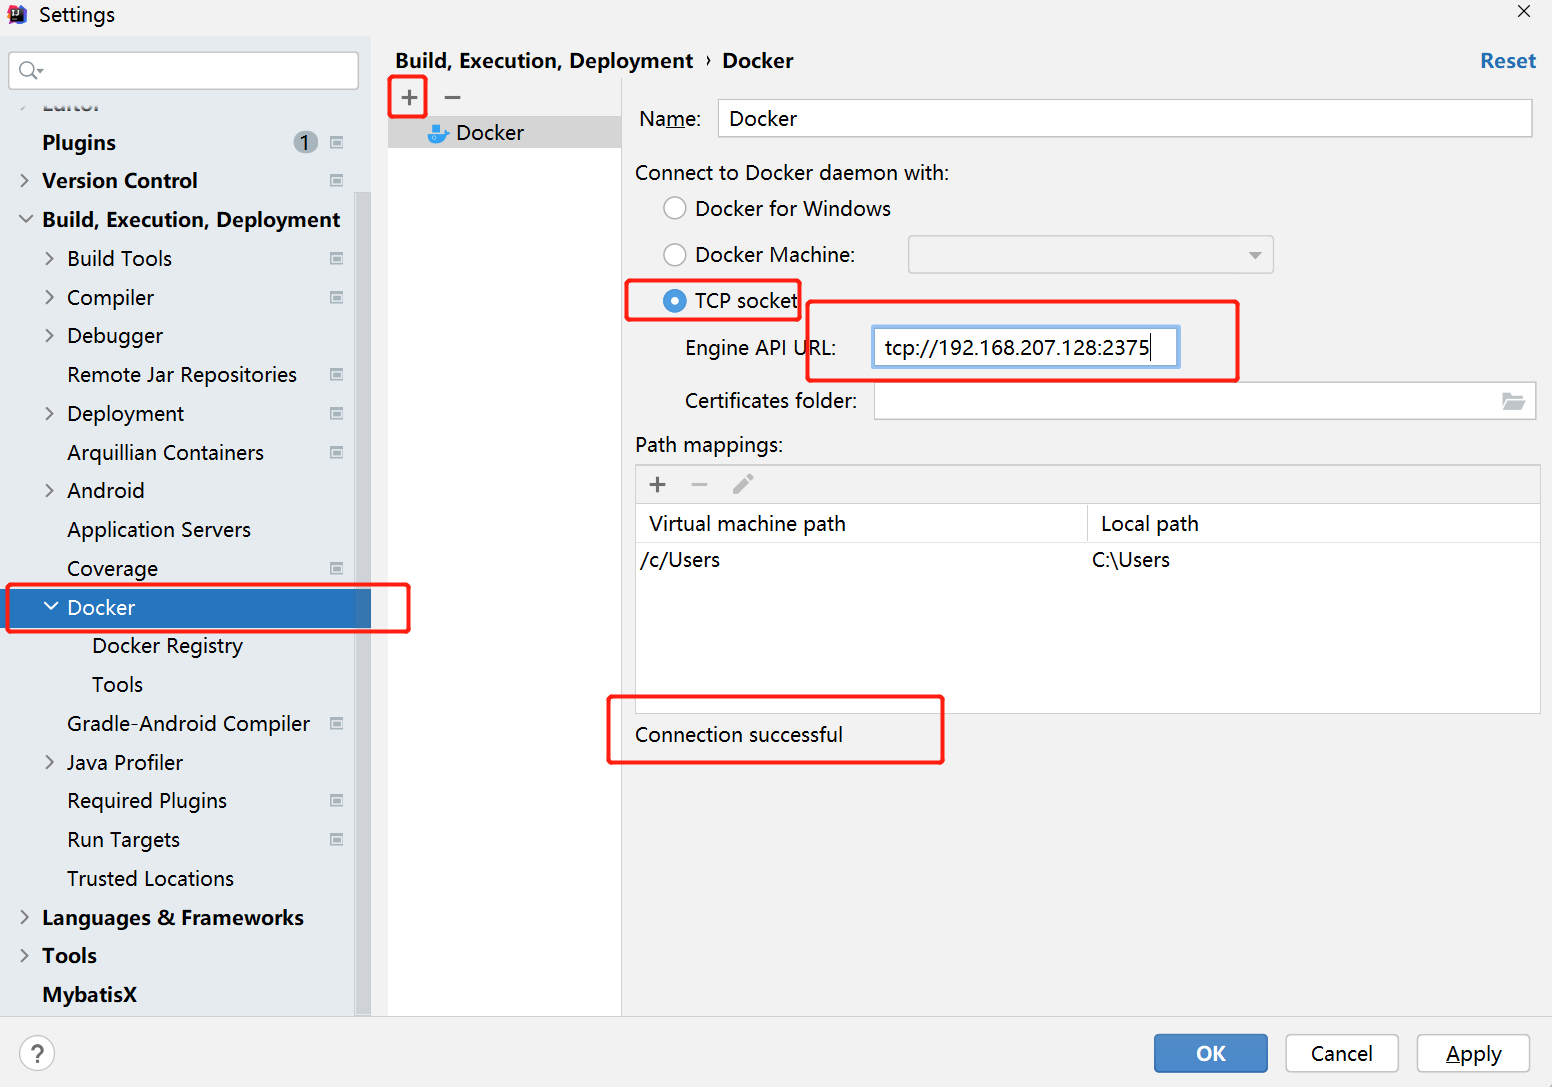Click the minus icon to remove Docker configuration

click(x=452, y=97)
